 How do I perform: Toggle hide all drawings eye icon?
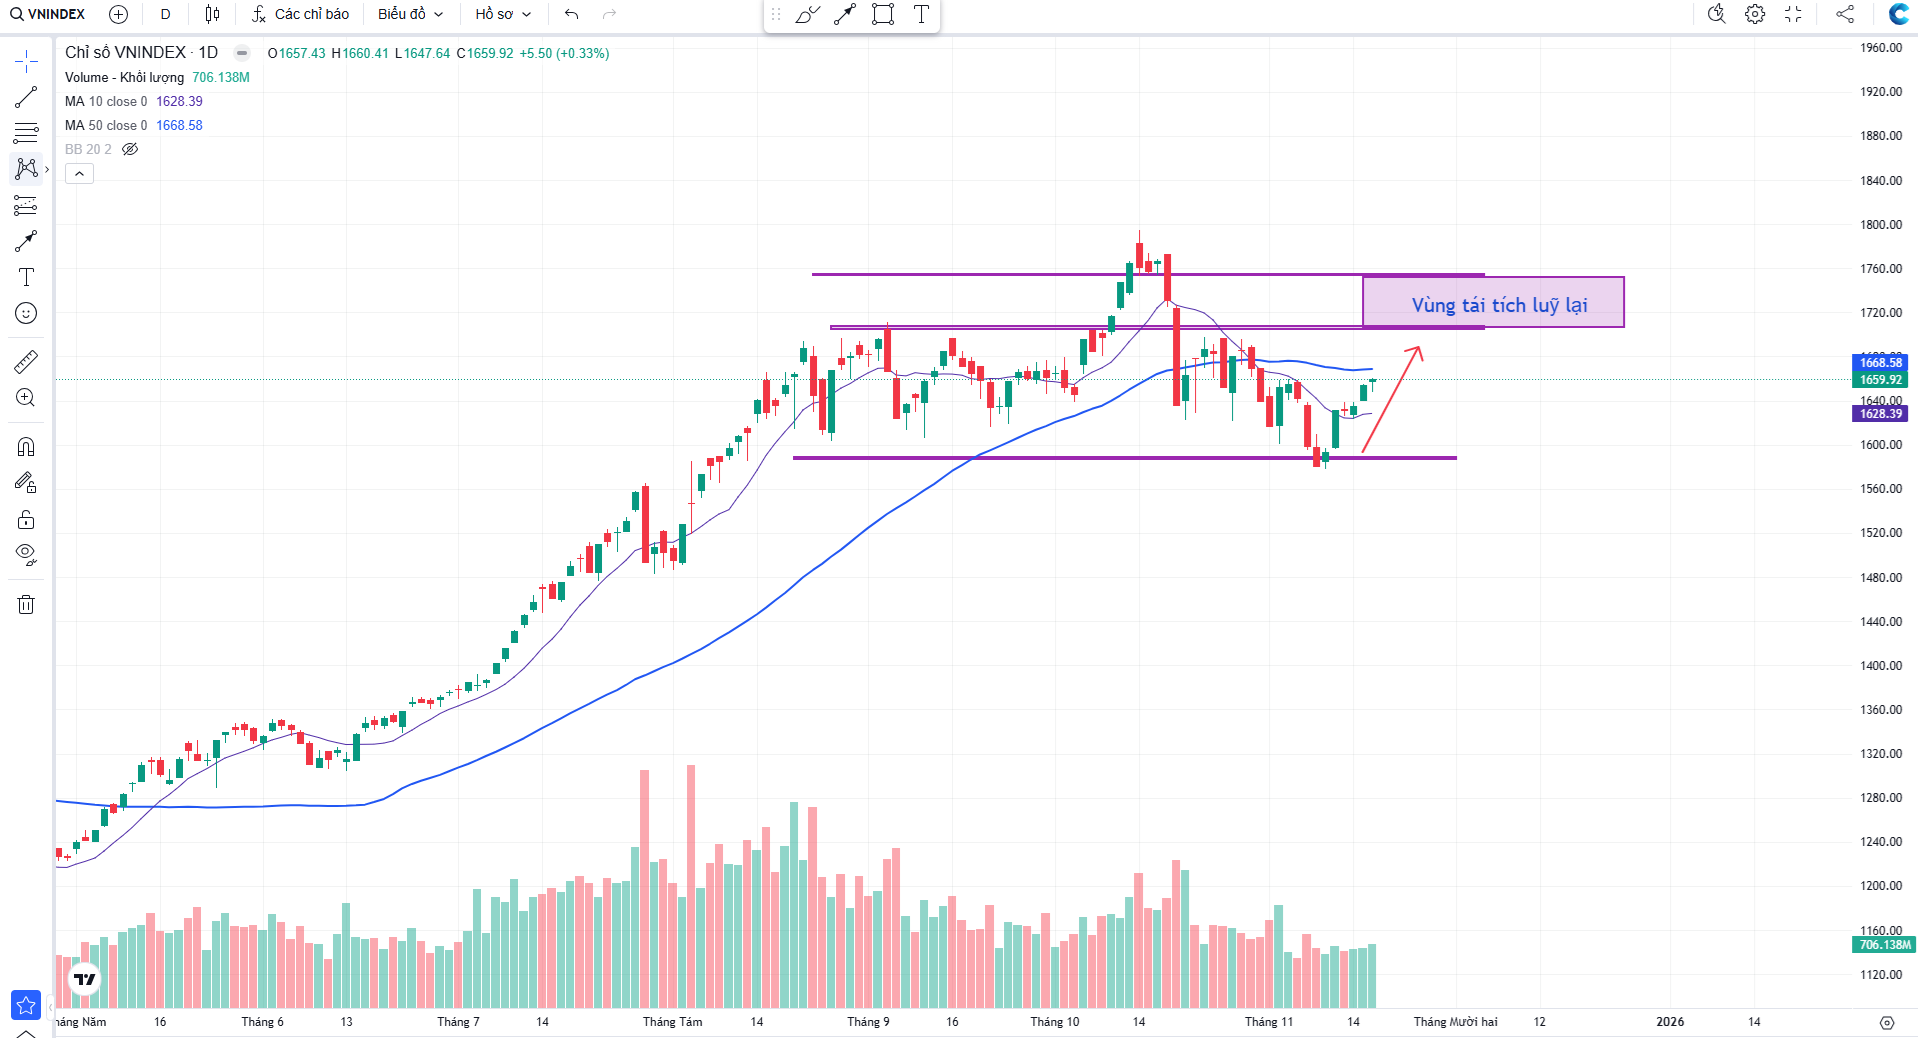tap(26, 553)
